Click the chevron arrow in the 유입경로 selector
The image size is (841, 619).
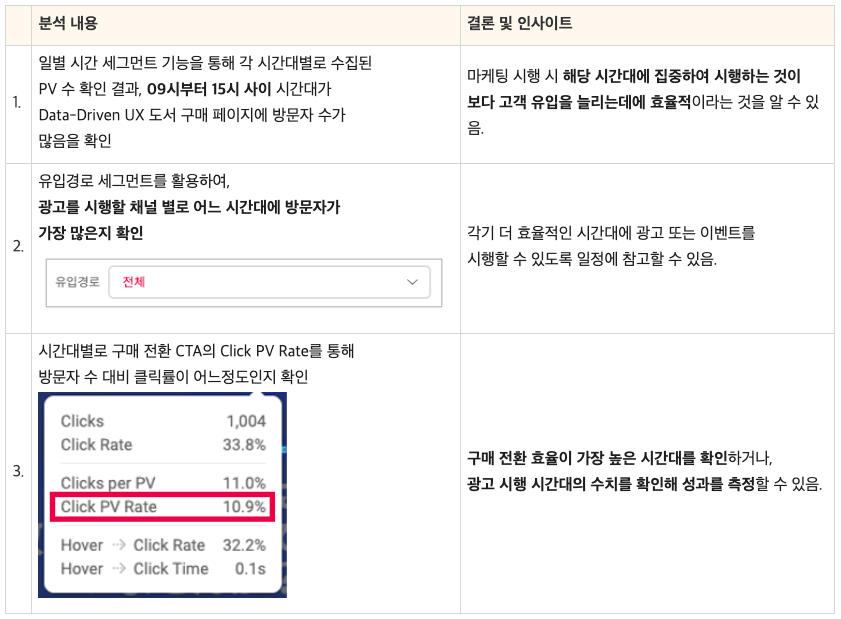click(412, 283)
